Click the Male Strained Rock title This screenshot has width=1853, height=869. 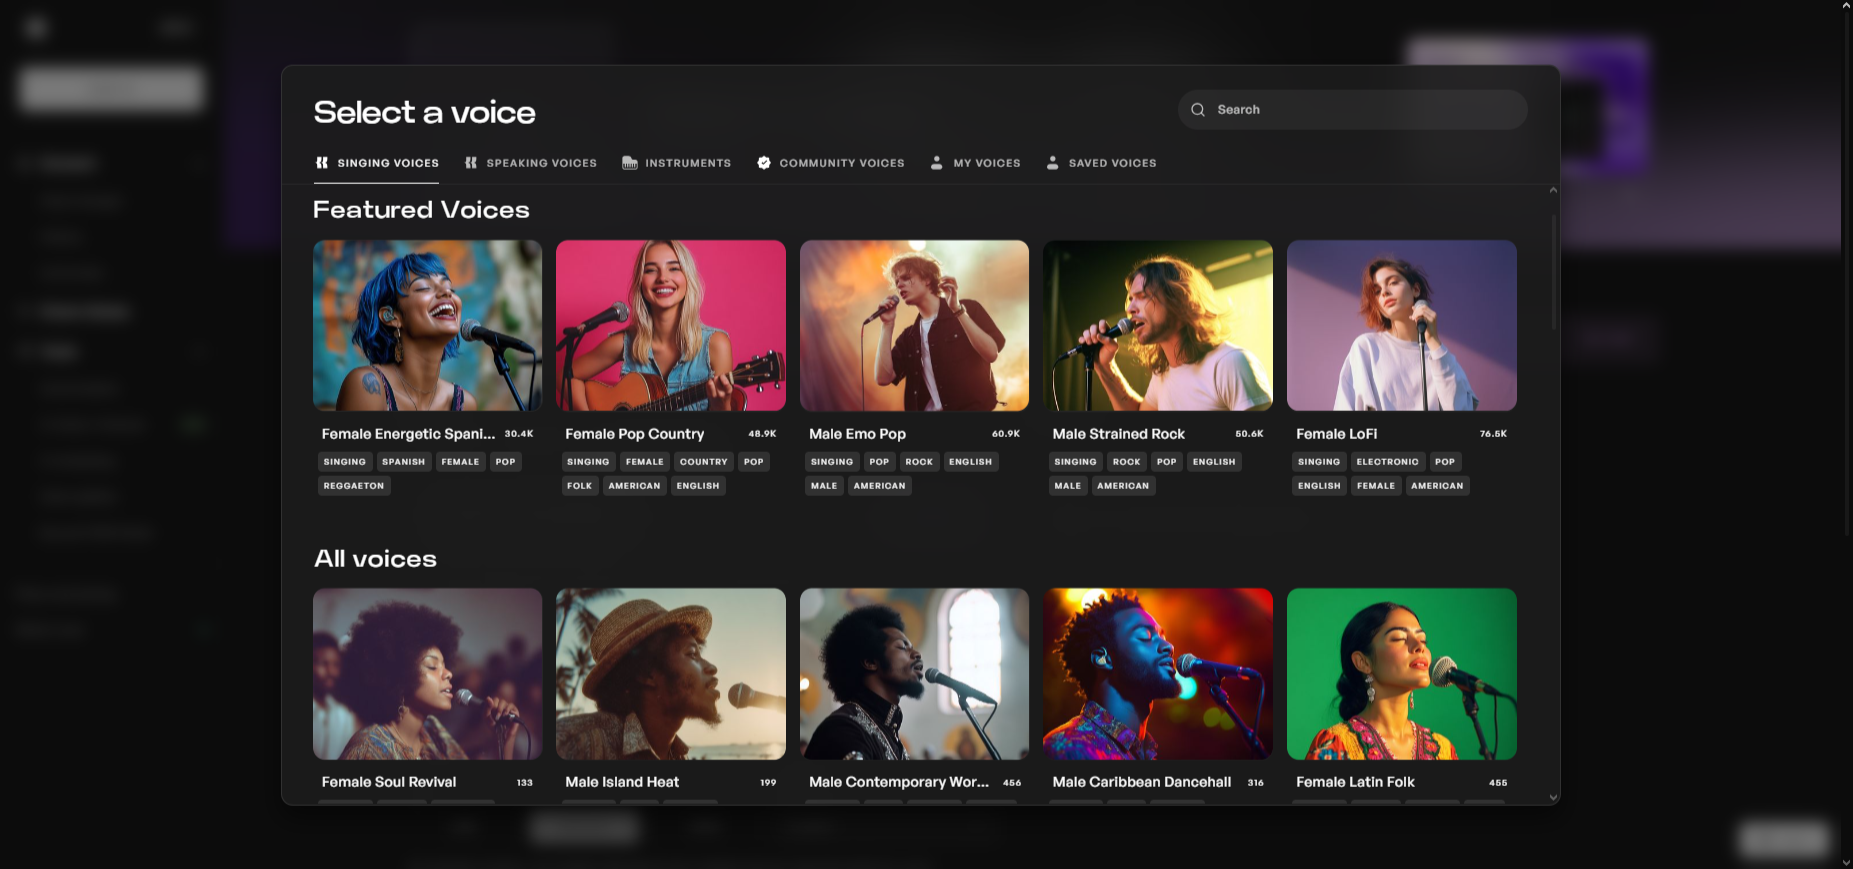tap(1119, 434)
